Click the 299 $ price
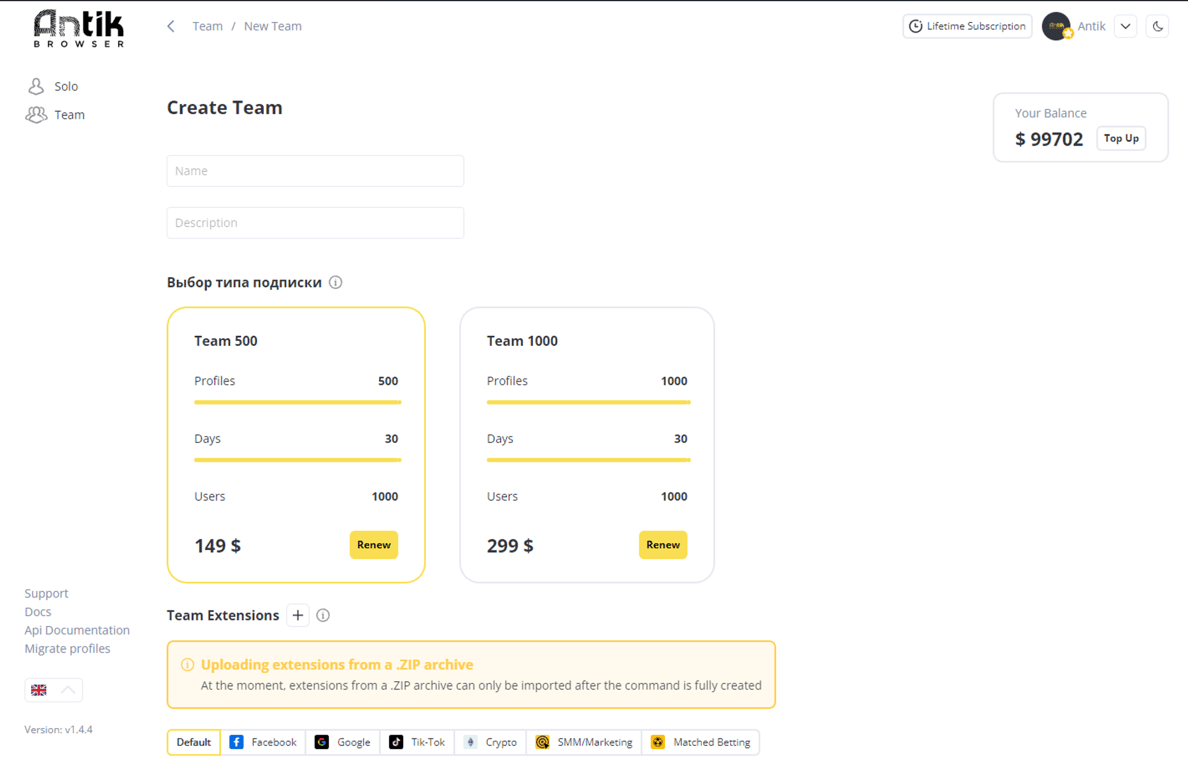Viewport: 1188px width, 768px height. pos(510,546)
